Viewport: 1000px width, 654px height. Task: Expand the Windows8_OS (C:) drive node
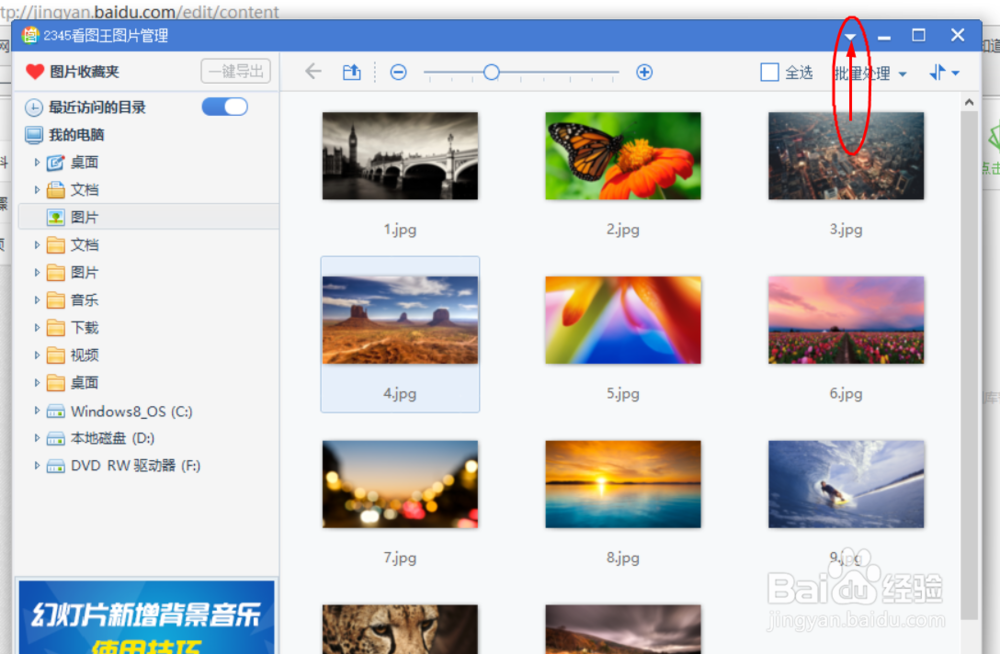37,410
